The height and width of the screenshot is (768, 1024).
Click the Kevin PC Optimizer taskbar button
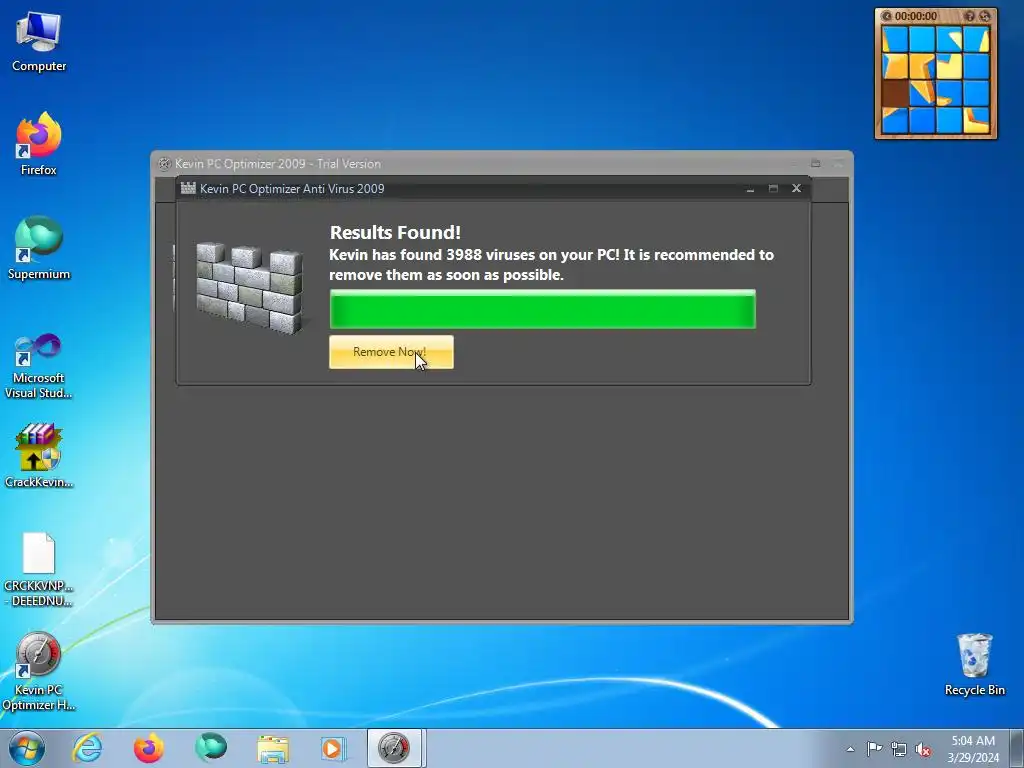click(396, 748)
